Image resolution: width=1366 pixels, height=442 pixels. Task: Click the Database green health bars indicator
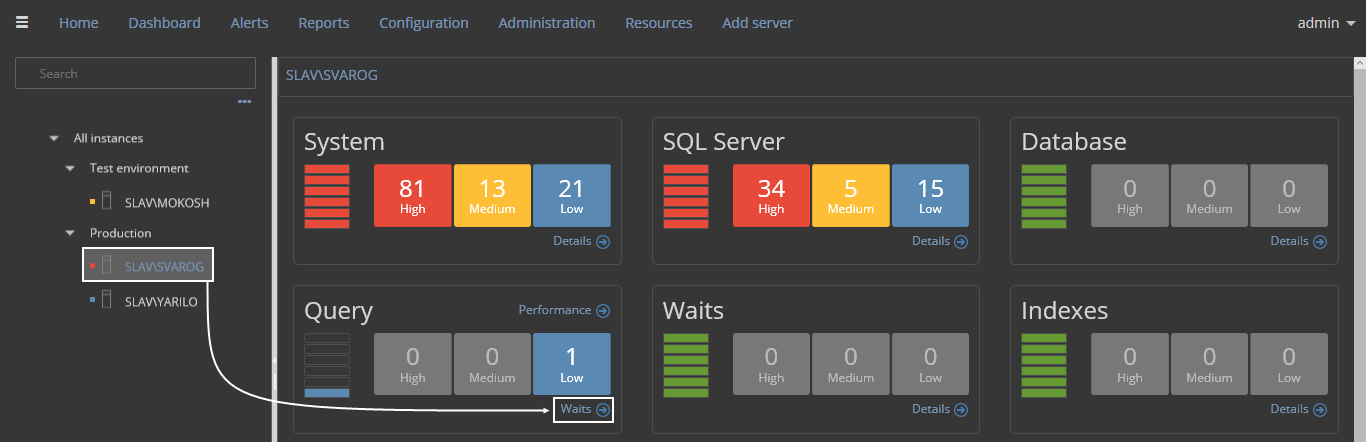[x=1044, y=196]
